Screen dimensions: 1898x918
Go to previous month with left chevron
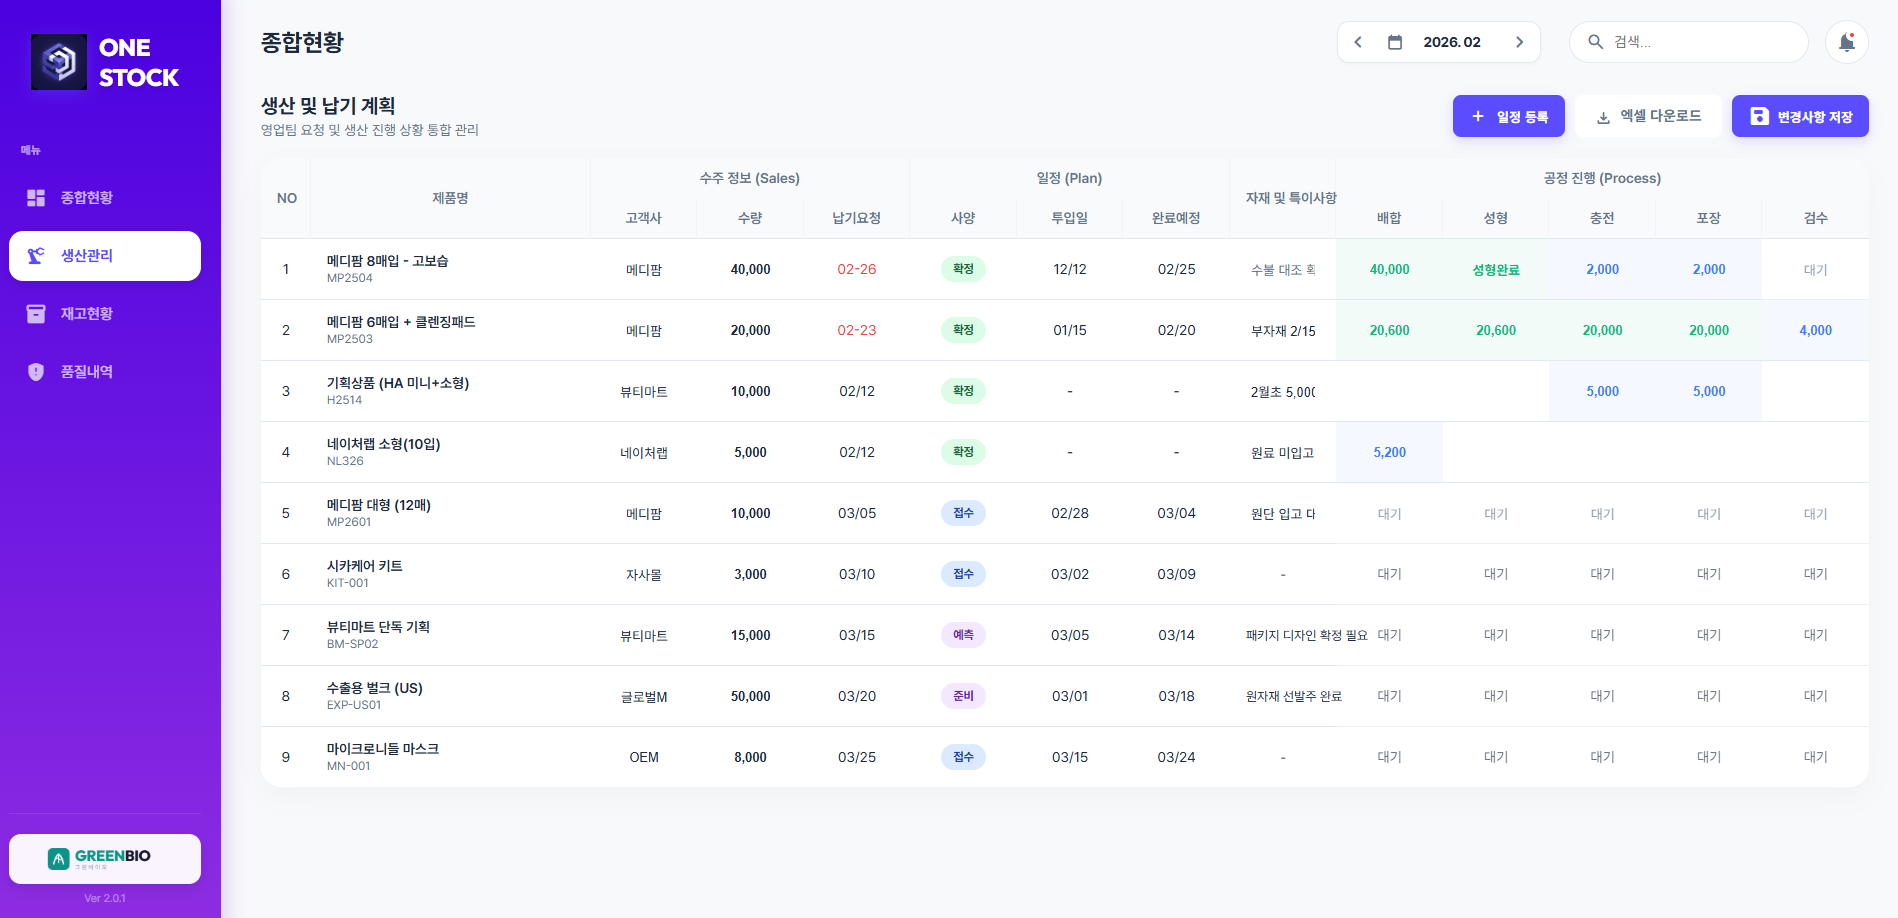(x=1358, y=42)
